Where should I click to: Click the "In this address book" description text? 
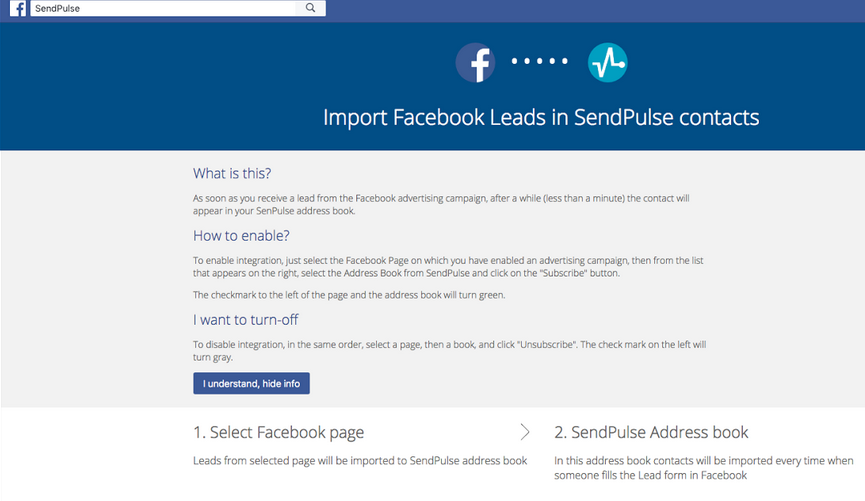tap(703, 468)
